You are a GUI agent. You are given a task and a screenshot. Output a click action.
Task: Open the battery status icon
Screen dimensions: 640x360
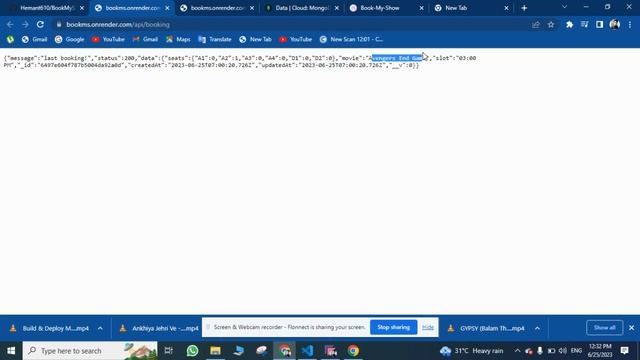tap(551, 351)
